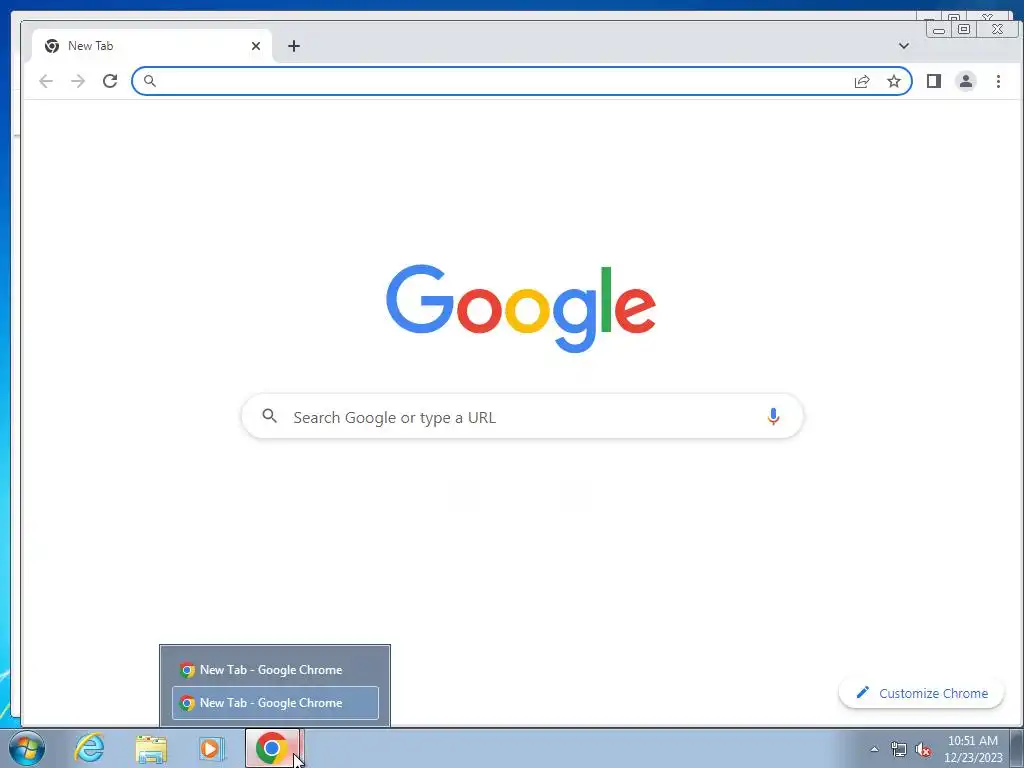Image resolution: width=1024 pixels, height=768 pixels.
Task: Click the Search Google or type a URL box
Action: (x=522, y=417)
